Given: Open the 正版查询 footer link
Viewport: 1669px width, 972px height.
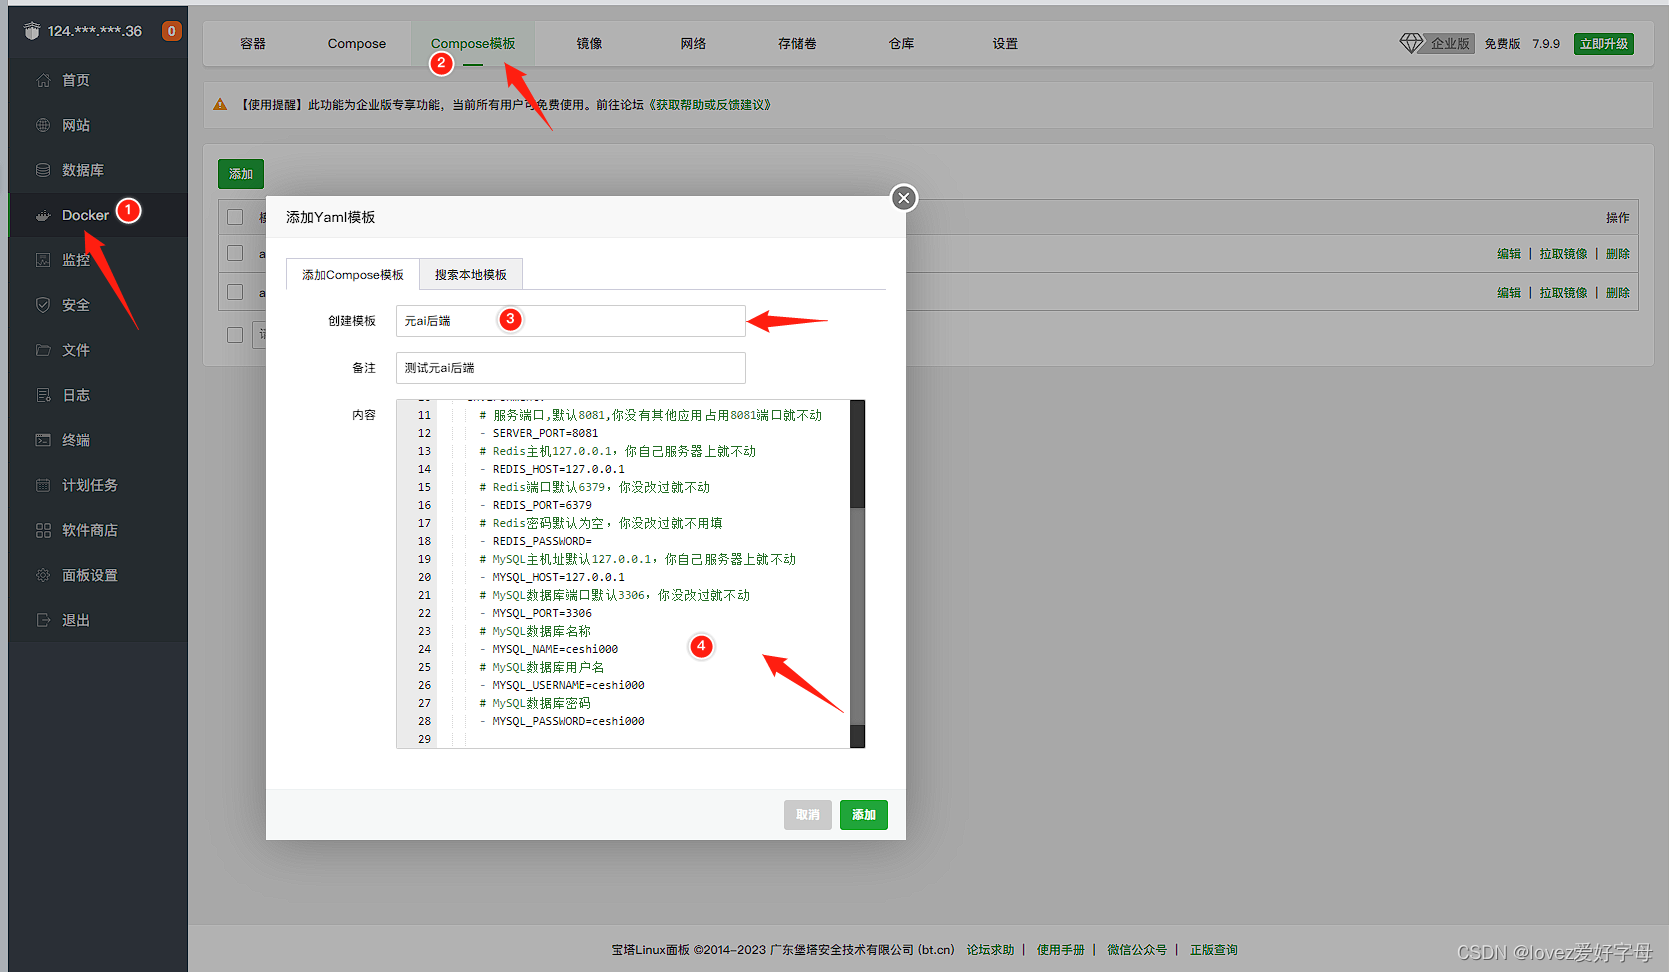Looking at the screenshot, I should [1214, 950].
